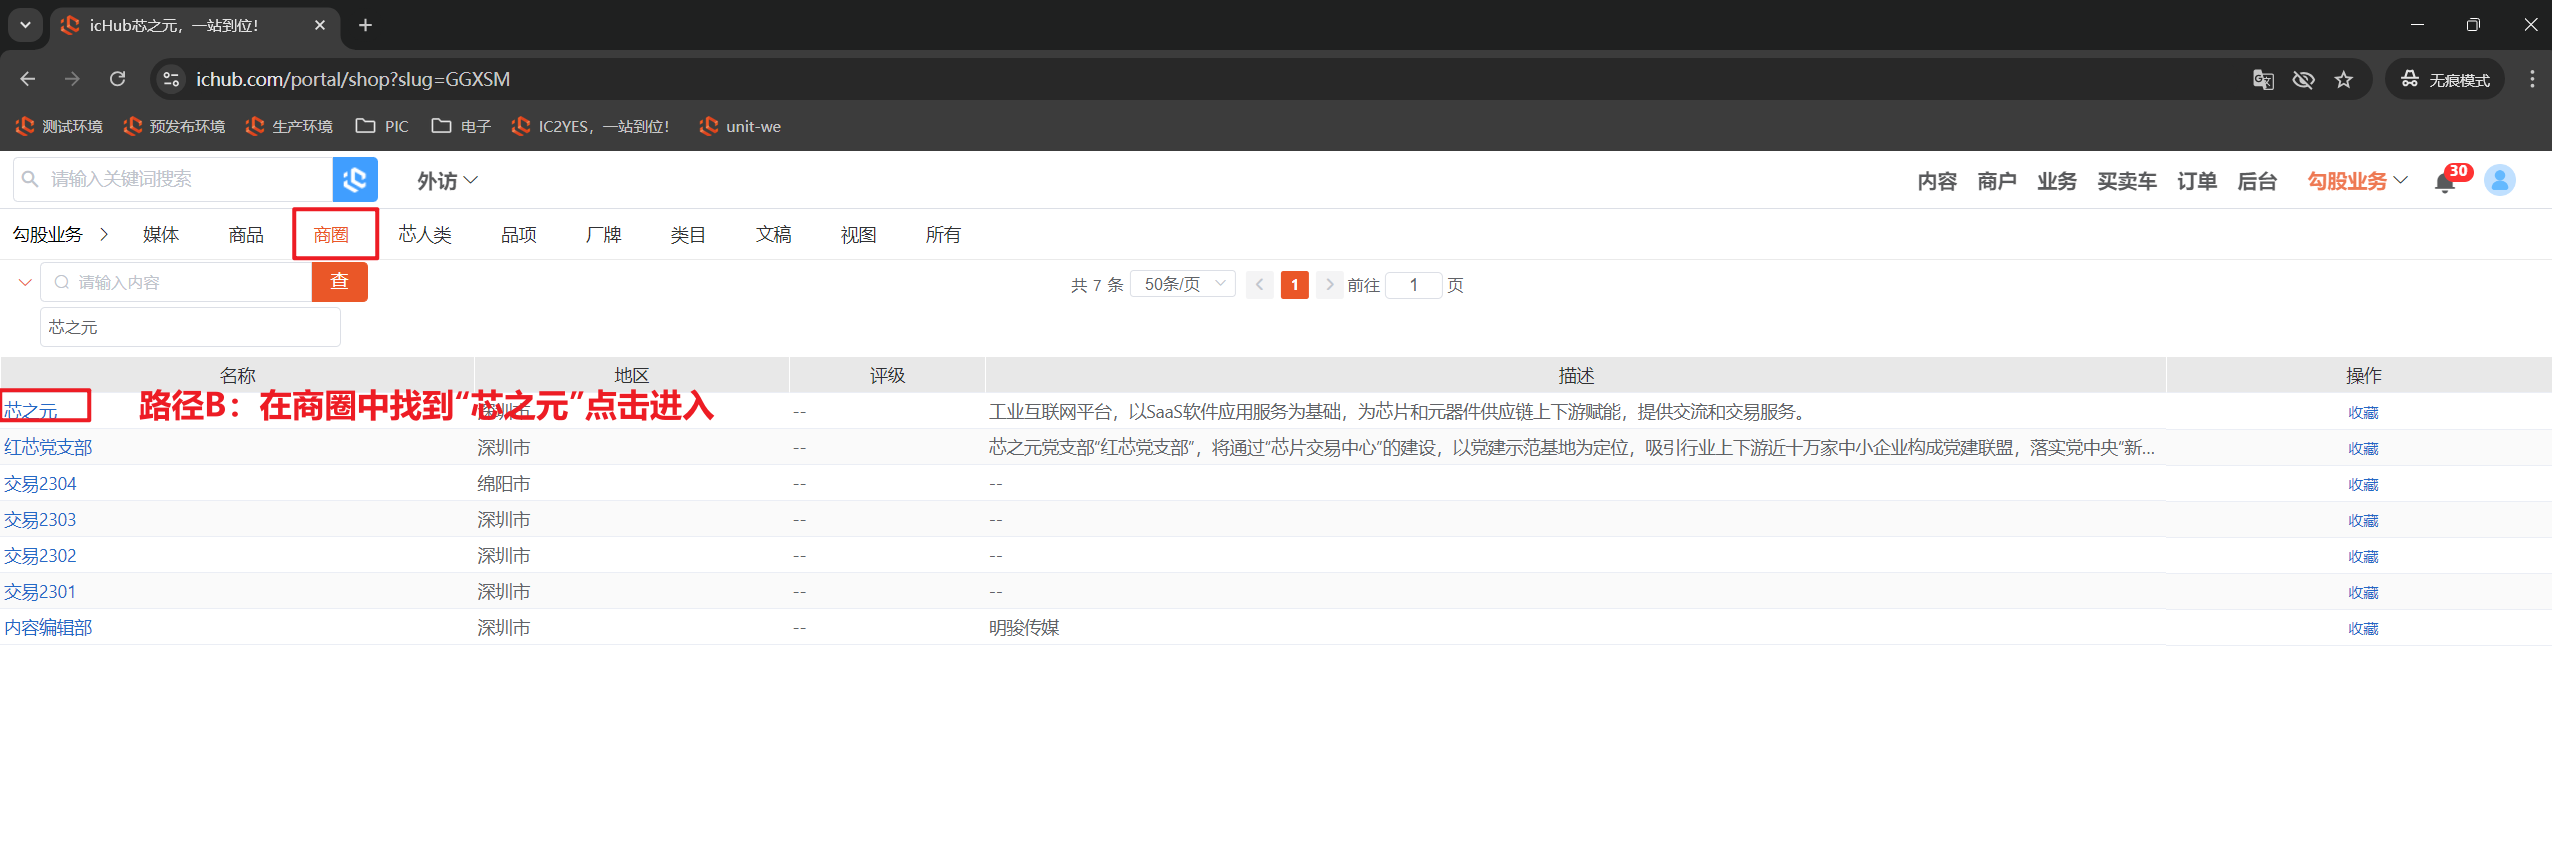The image size is (2552, 861).
Task: Open the 红芯党支部 link
Action: [x=48, y=447]
